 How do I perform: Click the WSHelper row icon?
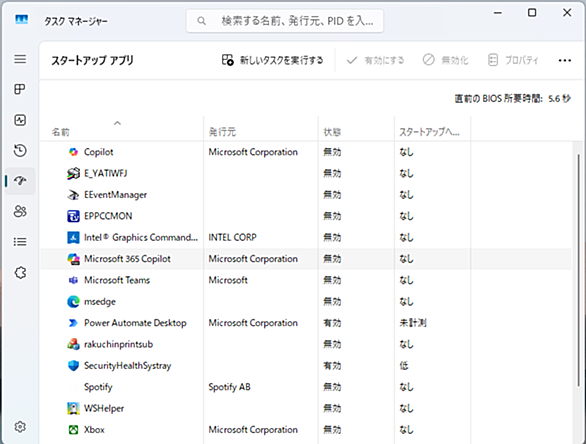tap(73, 408)
